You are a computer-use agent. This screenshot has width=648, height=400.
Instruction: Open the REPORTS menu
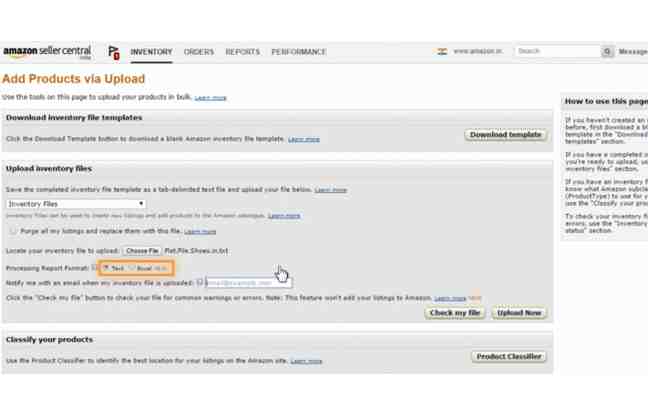click(x=243, y=52)
